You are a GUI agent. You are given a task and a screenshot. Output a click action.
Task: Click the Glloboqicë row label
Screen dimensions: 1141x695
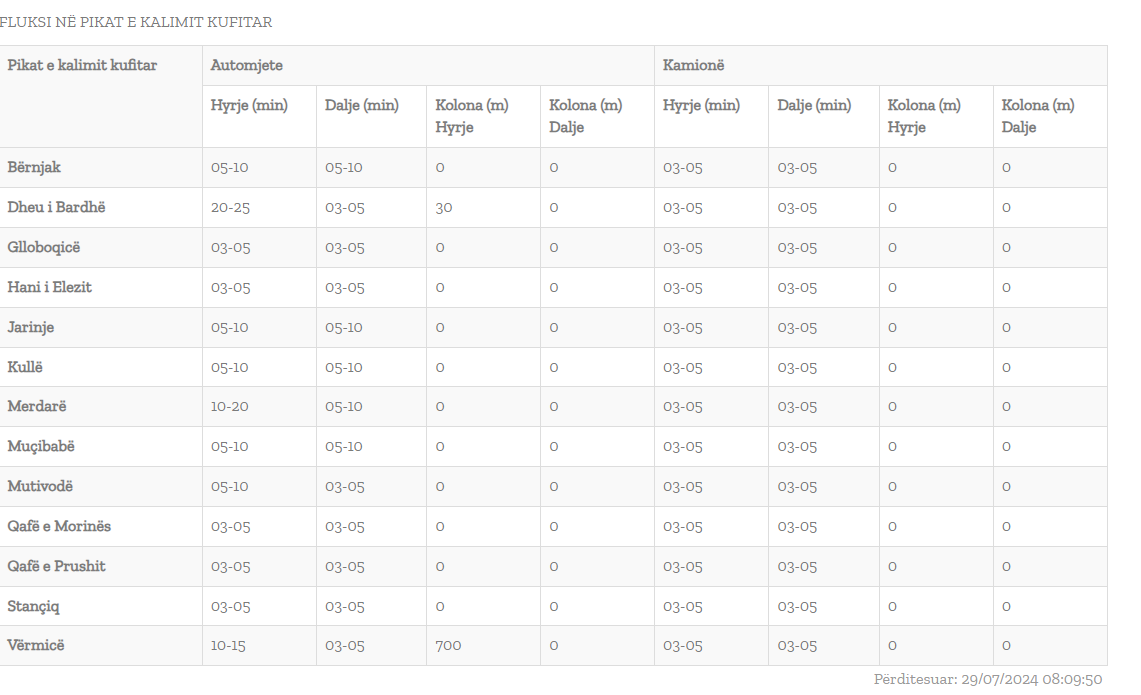tap(43, 247)
